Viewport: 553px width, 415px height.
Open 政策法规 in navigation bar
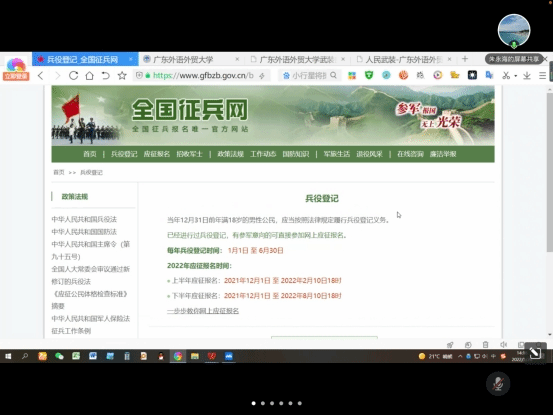coord(230,154)
